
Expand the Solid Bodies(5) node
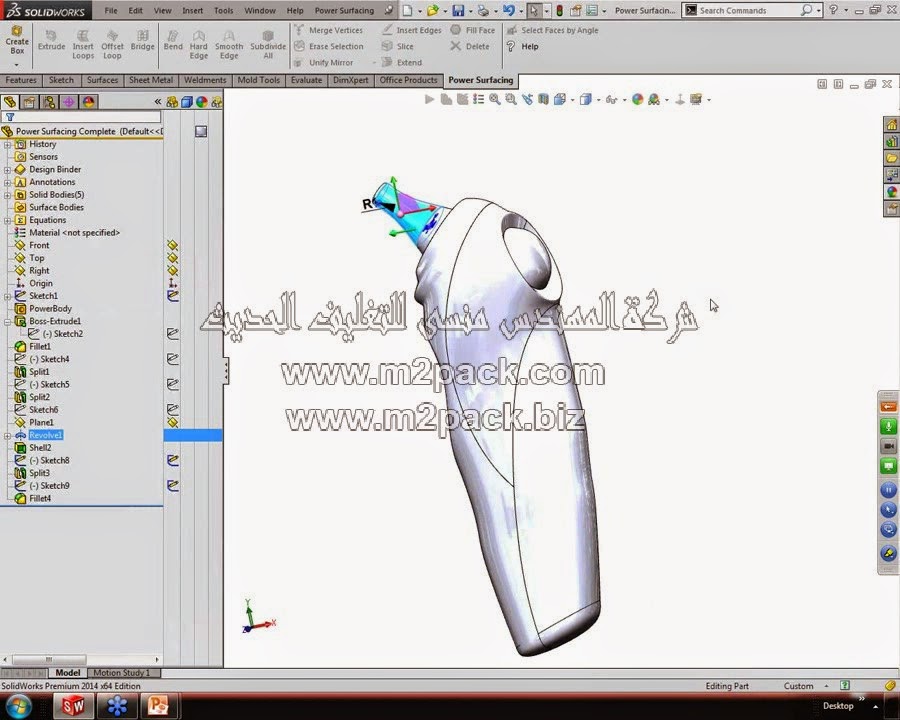[x=7, y=195]
